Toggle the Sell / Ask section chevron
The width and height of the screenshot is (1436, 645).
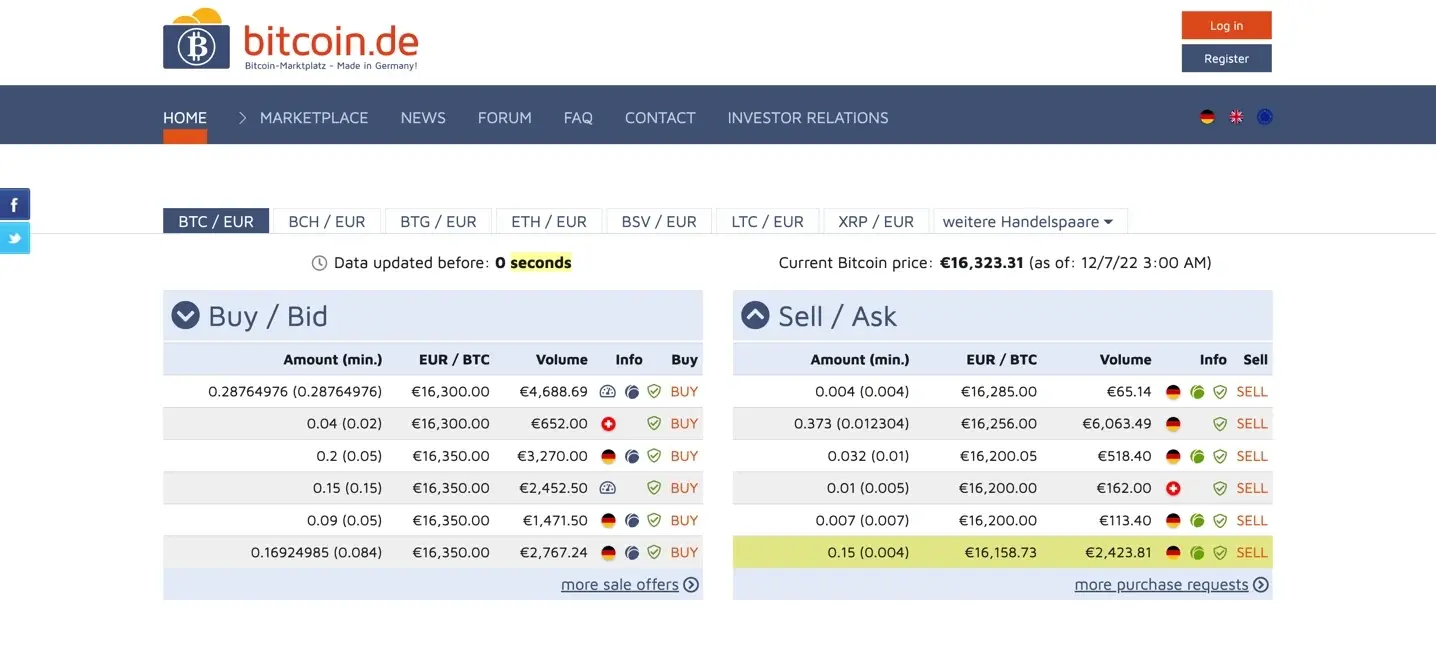pos(755,316)
